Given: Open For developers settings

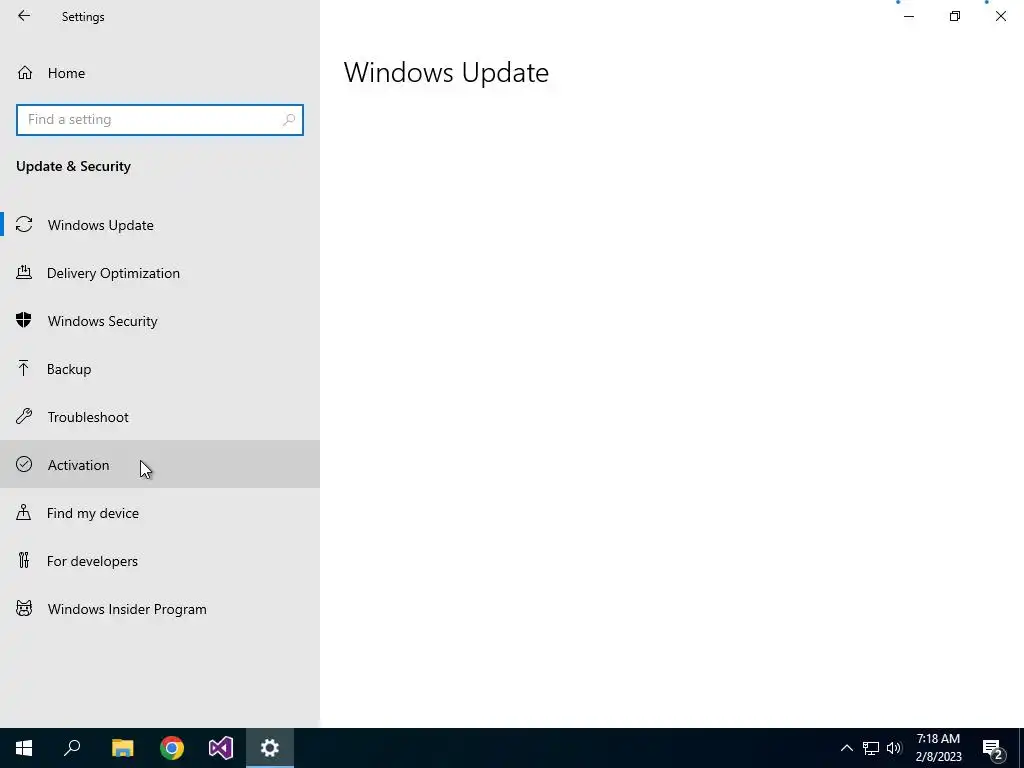Looking at the screenshot, I should point(159,561).
